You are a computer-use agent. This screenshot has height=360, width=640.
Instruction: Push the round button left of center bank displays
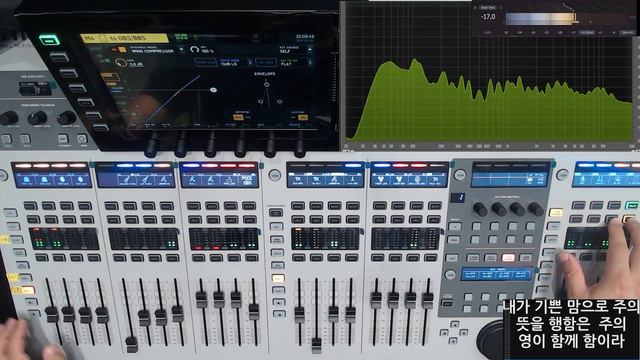coord(275,175)
